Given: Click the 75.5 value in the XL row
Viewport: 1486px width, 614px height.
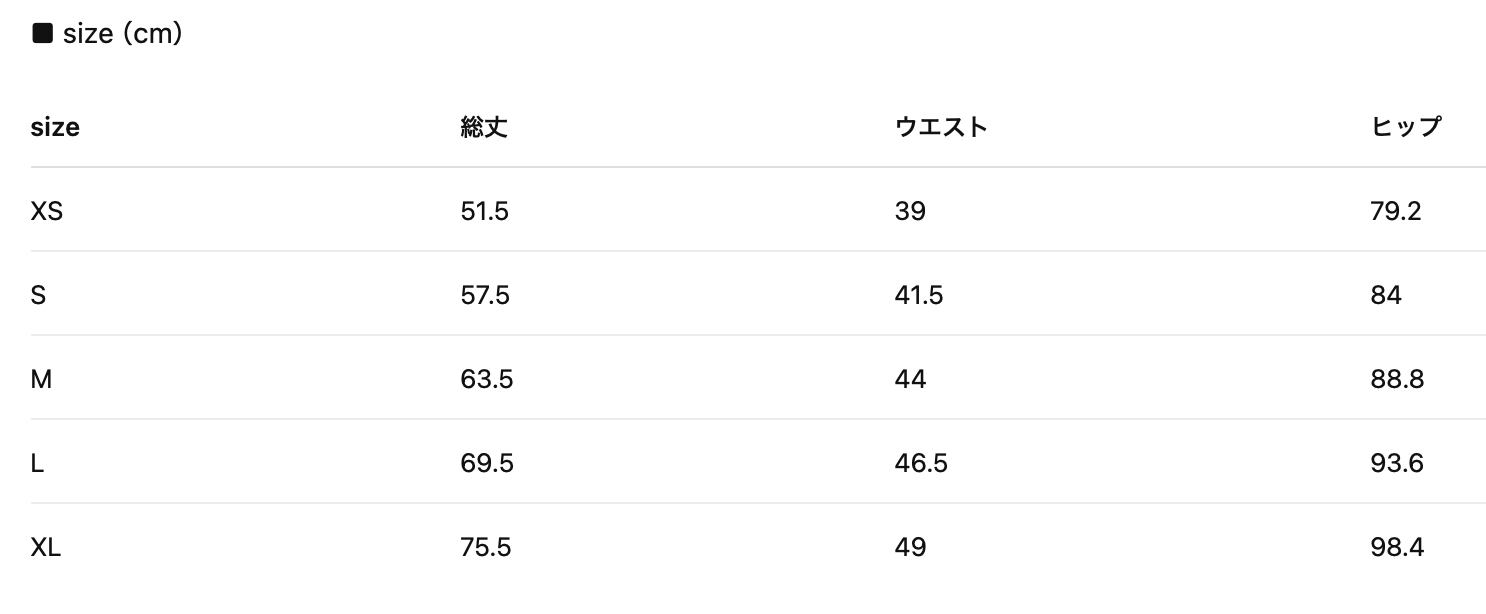Looking at the screenshot, I should 485,547.
